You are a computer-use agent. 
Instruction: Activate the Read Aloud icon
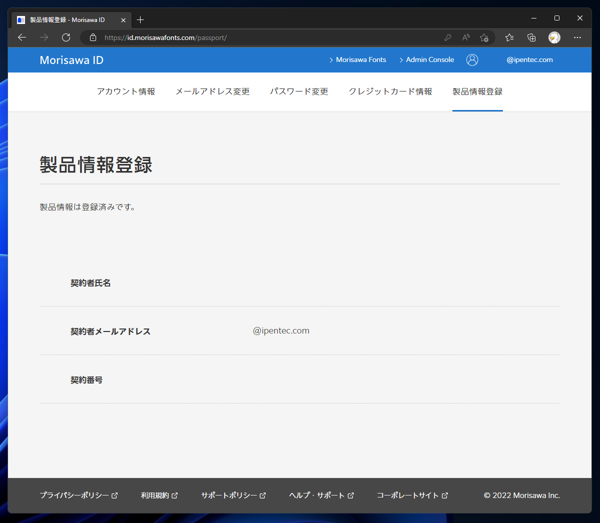pyautogui.click(x=466, y=37)
